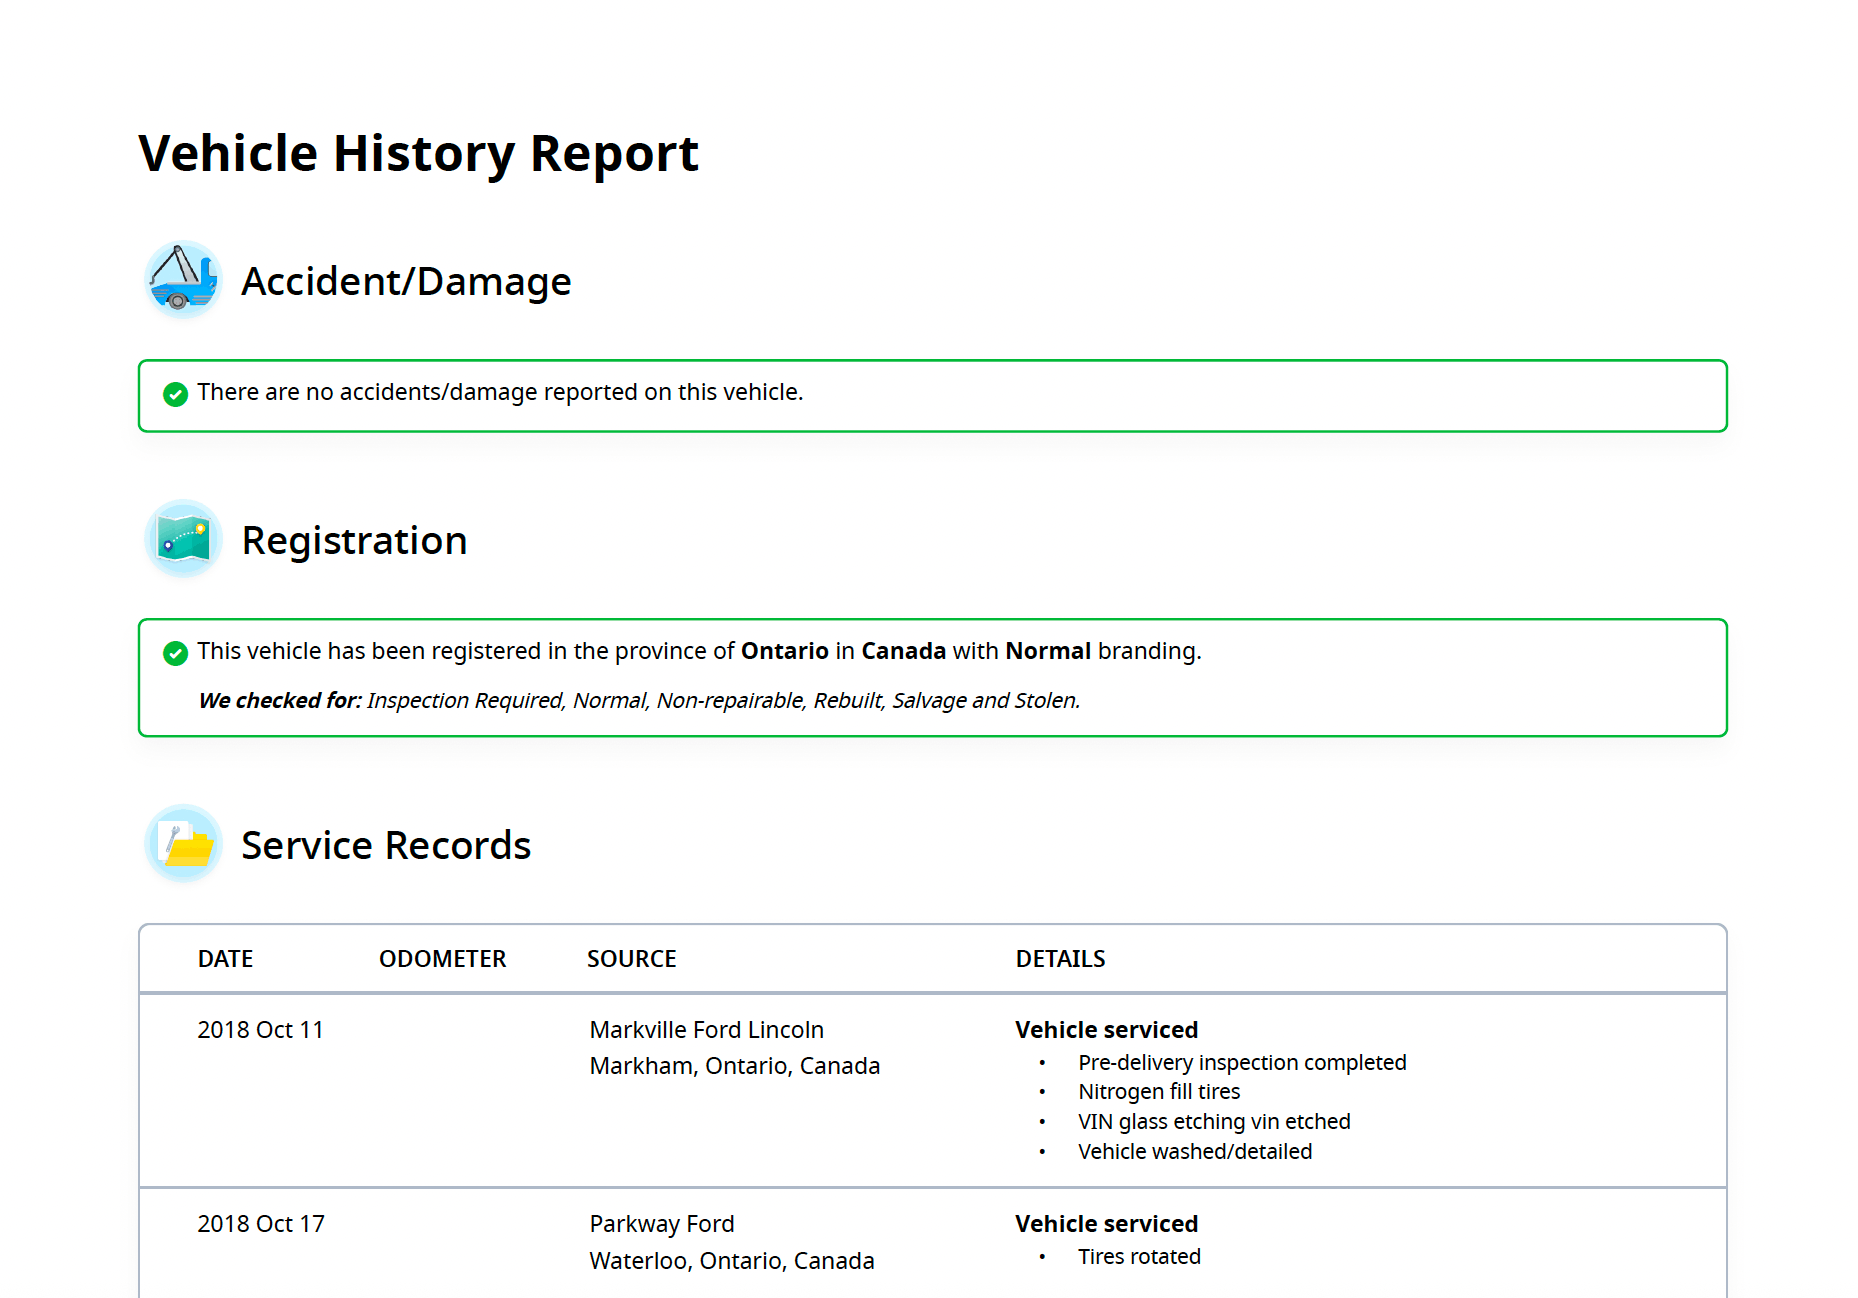Click the folder icon beside Service Records
This screenshot has width=1858, height=1298.
(182, 844)
